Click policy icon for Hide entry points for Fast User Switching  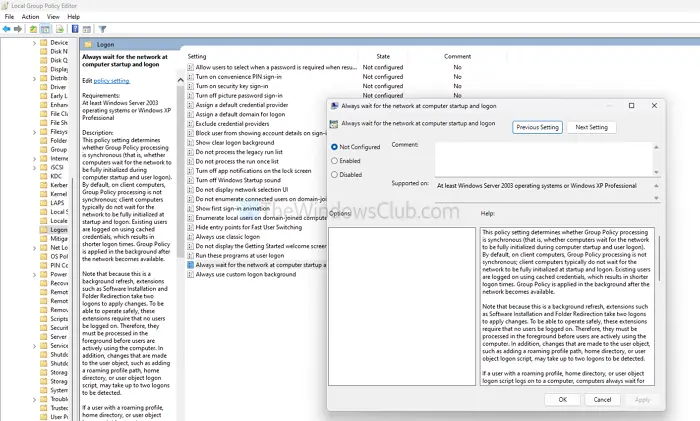click(x=191, y=227)
